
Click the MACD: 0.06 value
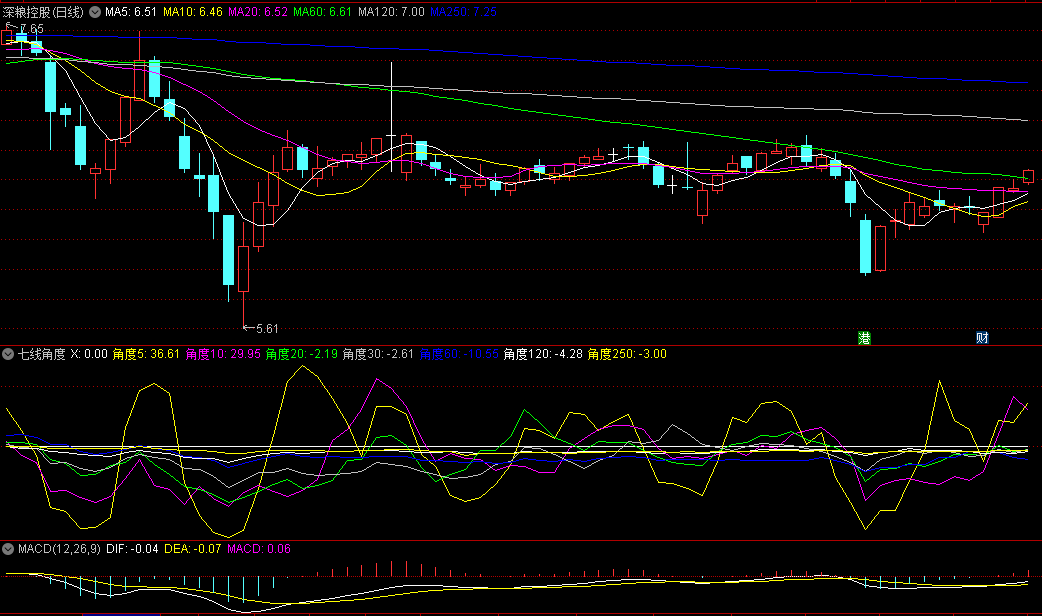coord(259,549)
